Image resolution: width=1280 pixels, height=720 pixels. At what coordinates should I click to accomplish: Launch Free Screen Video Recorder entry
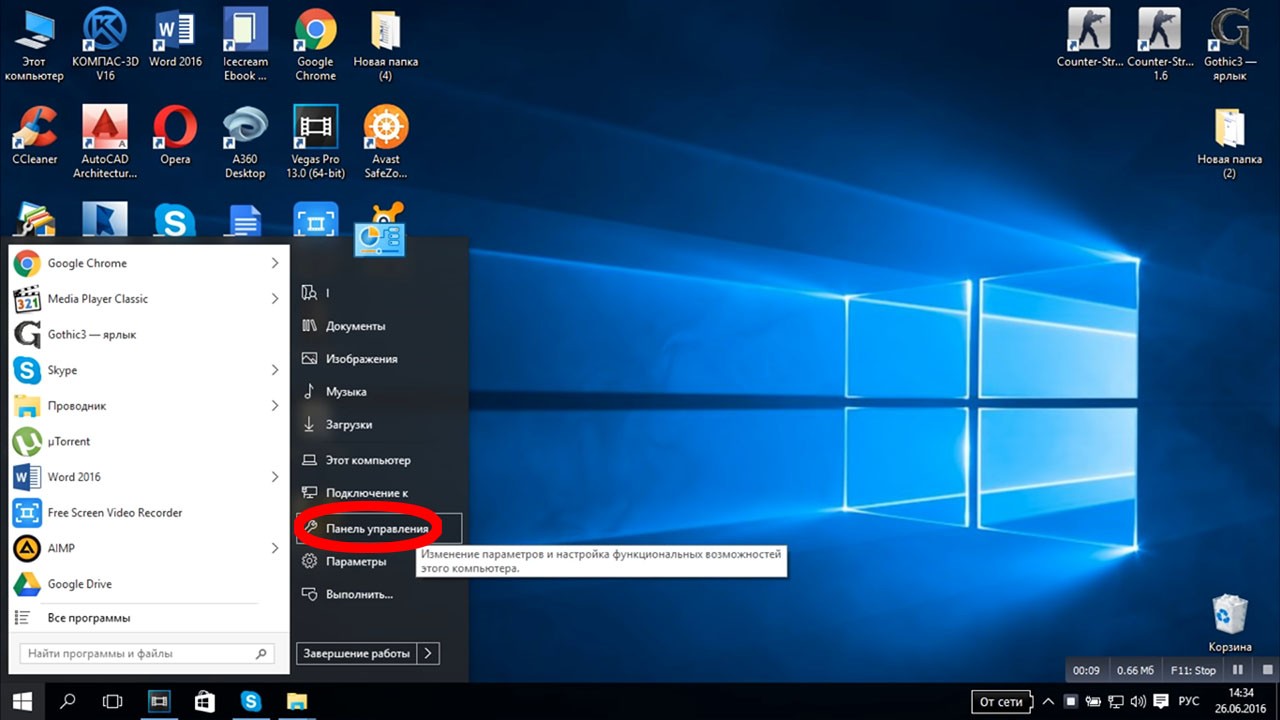point(149,513)
